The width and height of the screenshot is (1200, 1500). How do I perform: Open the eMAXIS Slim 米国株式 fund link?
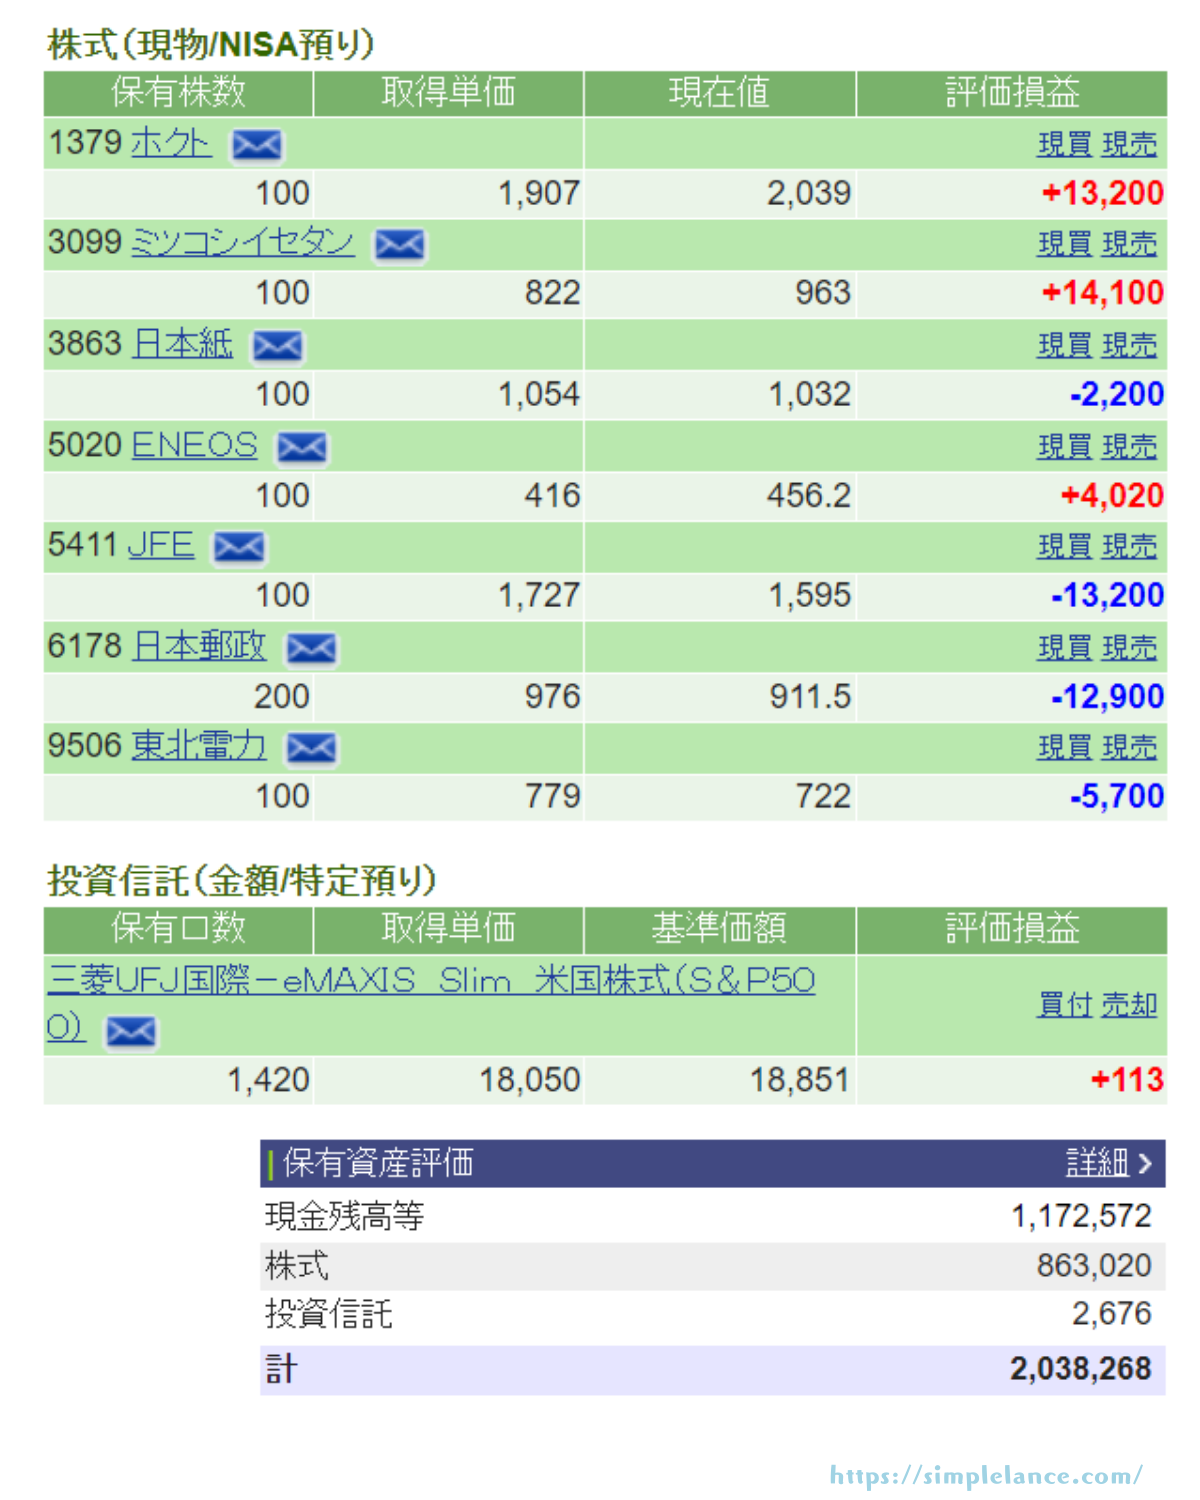coord(430,980)
